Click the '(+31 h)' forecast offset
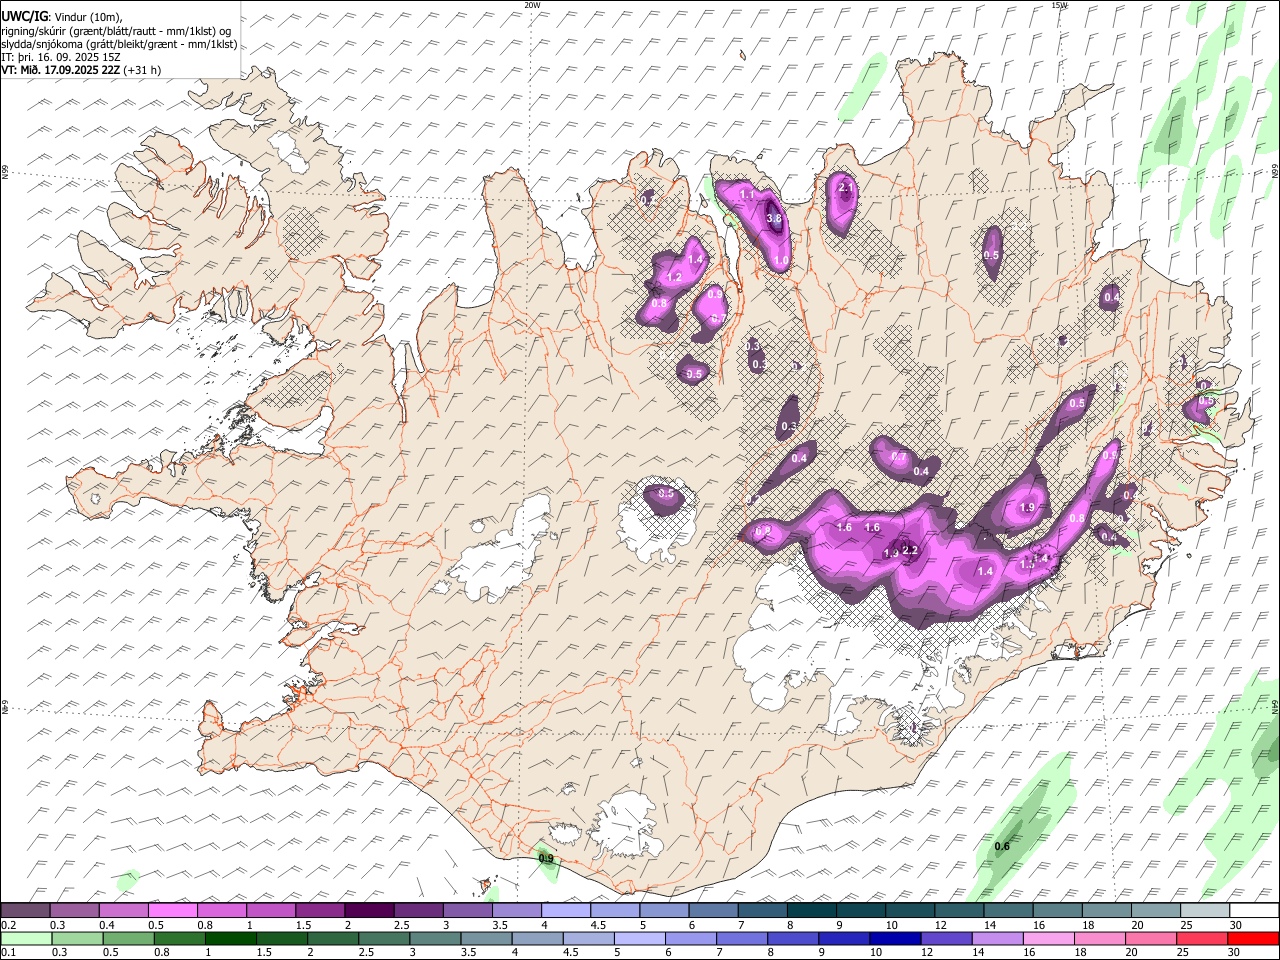Viewport: 1280px width, 960px height. tap(143, 70)
